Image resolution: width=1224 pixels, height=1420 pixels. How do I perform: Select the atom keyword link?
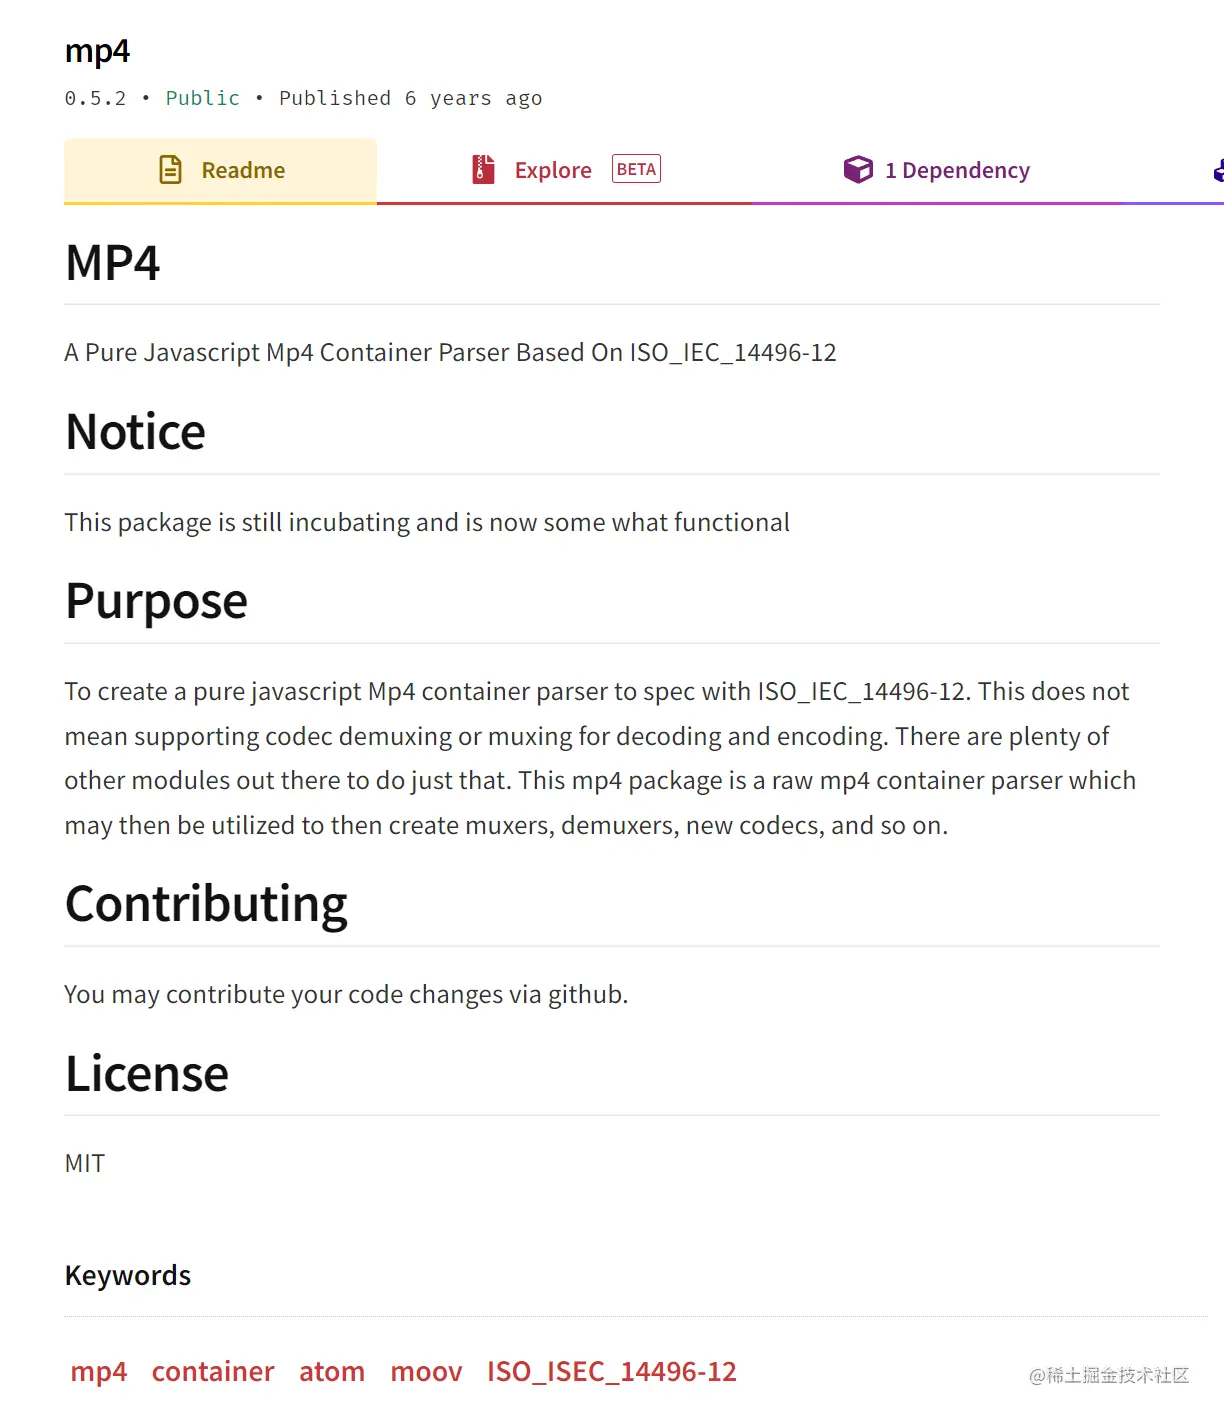point(332,1372)
